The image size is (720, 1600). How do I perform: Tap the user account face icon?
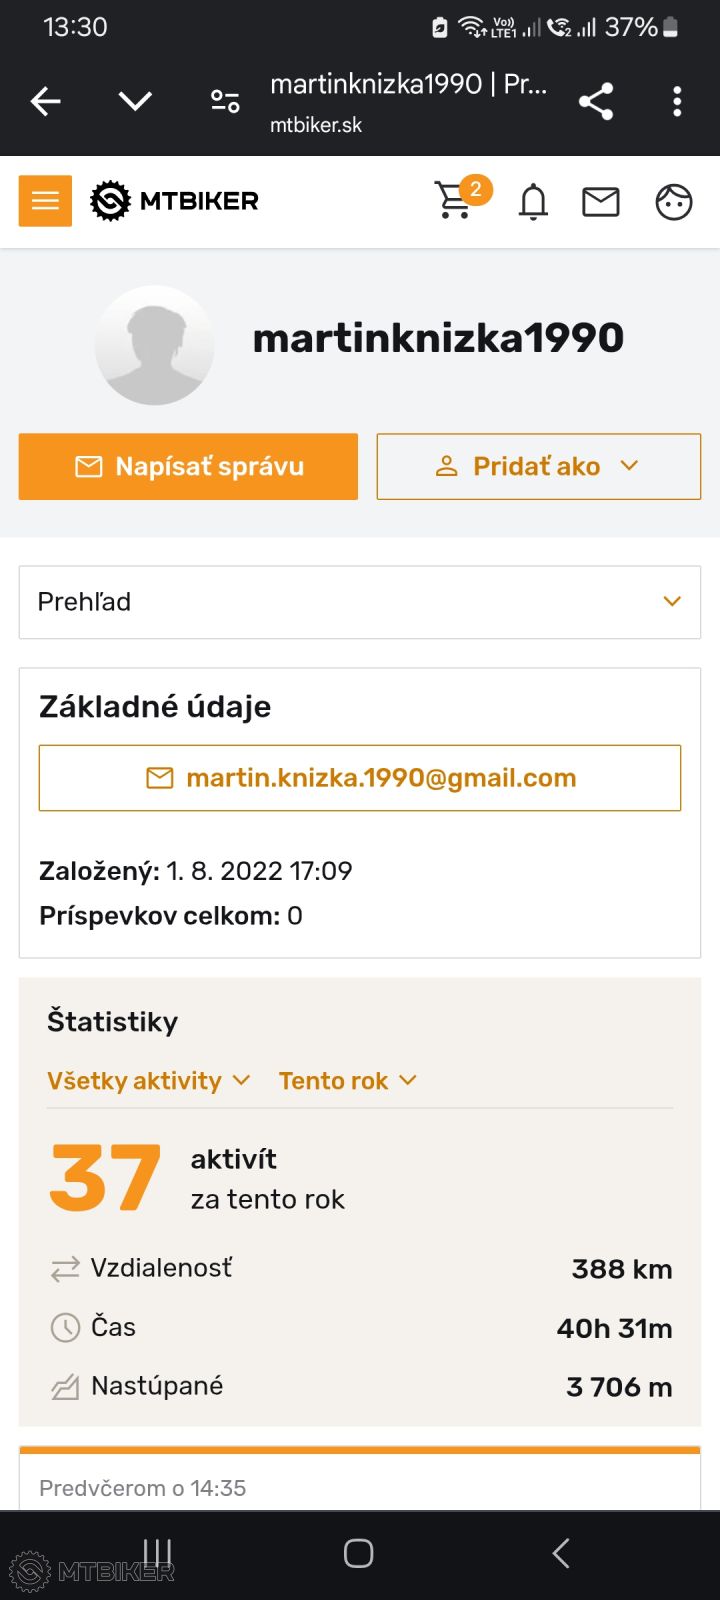[673, 202]
